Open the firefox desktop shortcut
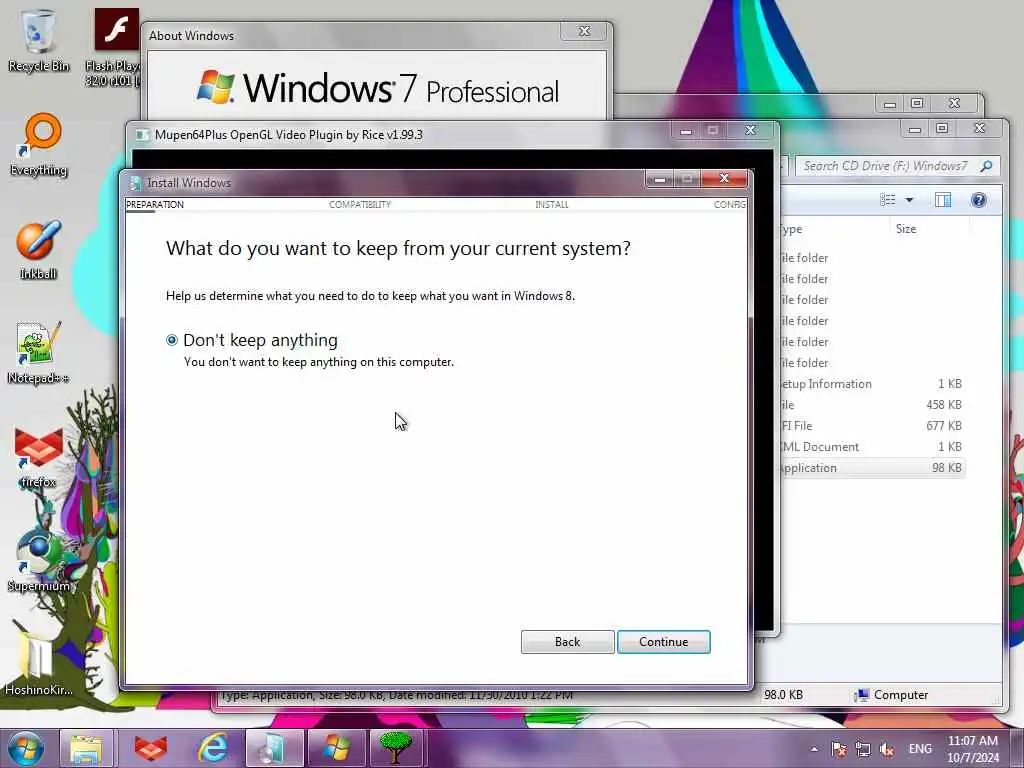Viewport: 1024px width, 768px height. pyautogui.click(x=39, y=457)
